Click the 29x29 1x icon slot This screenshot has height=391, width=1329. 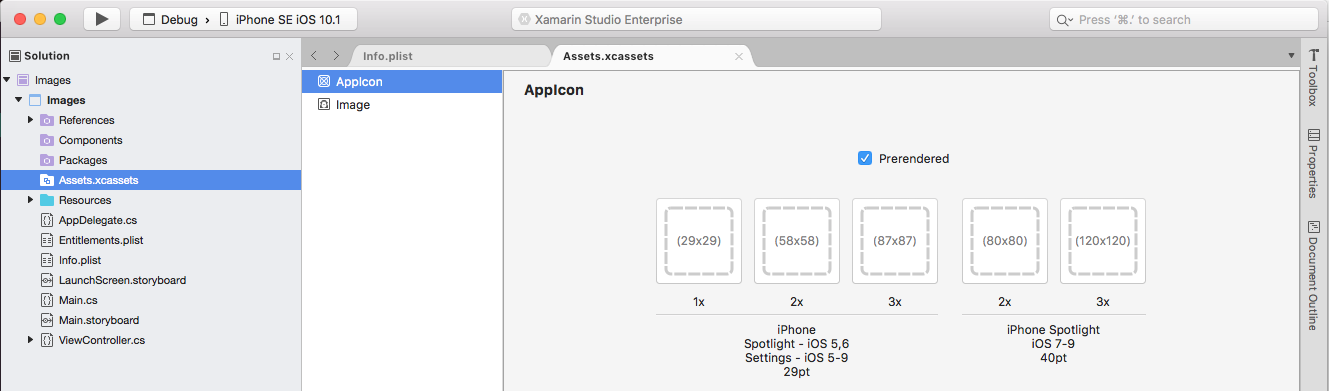pyautogui.click(x=699, y=241)
